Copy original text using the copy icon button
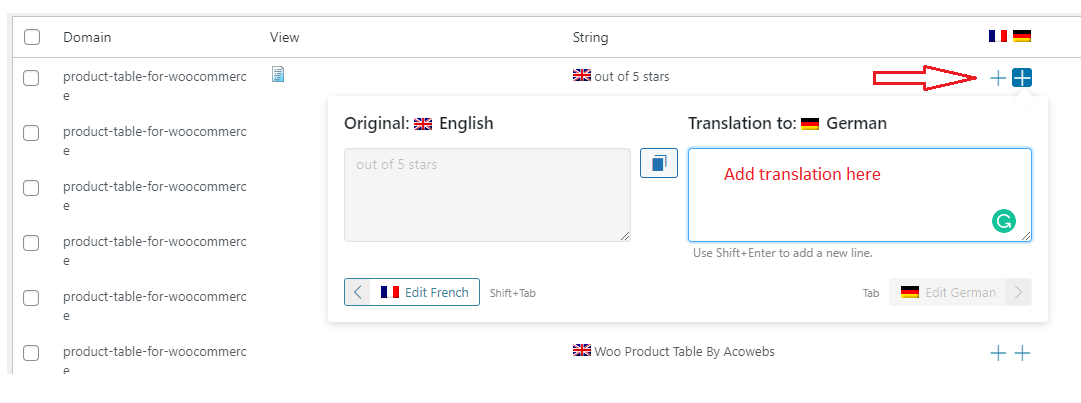Image resolution: width=1081 pixels, height=403 pixels. (x=658, y=163)
